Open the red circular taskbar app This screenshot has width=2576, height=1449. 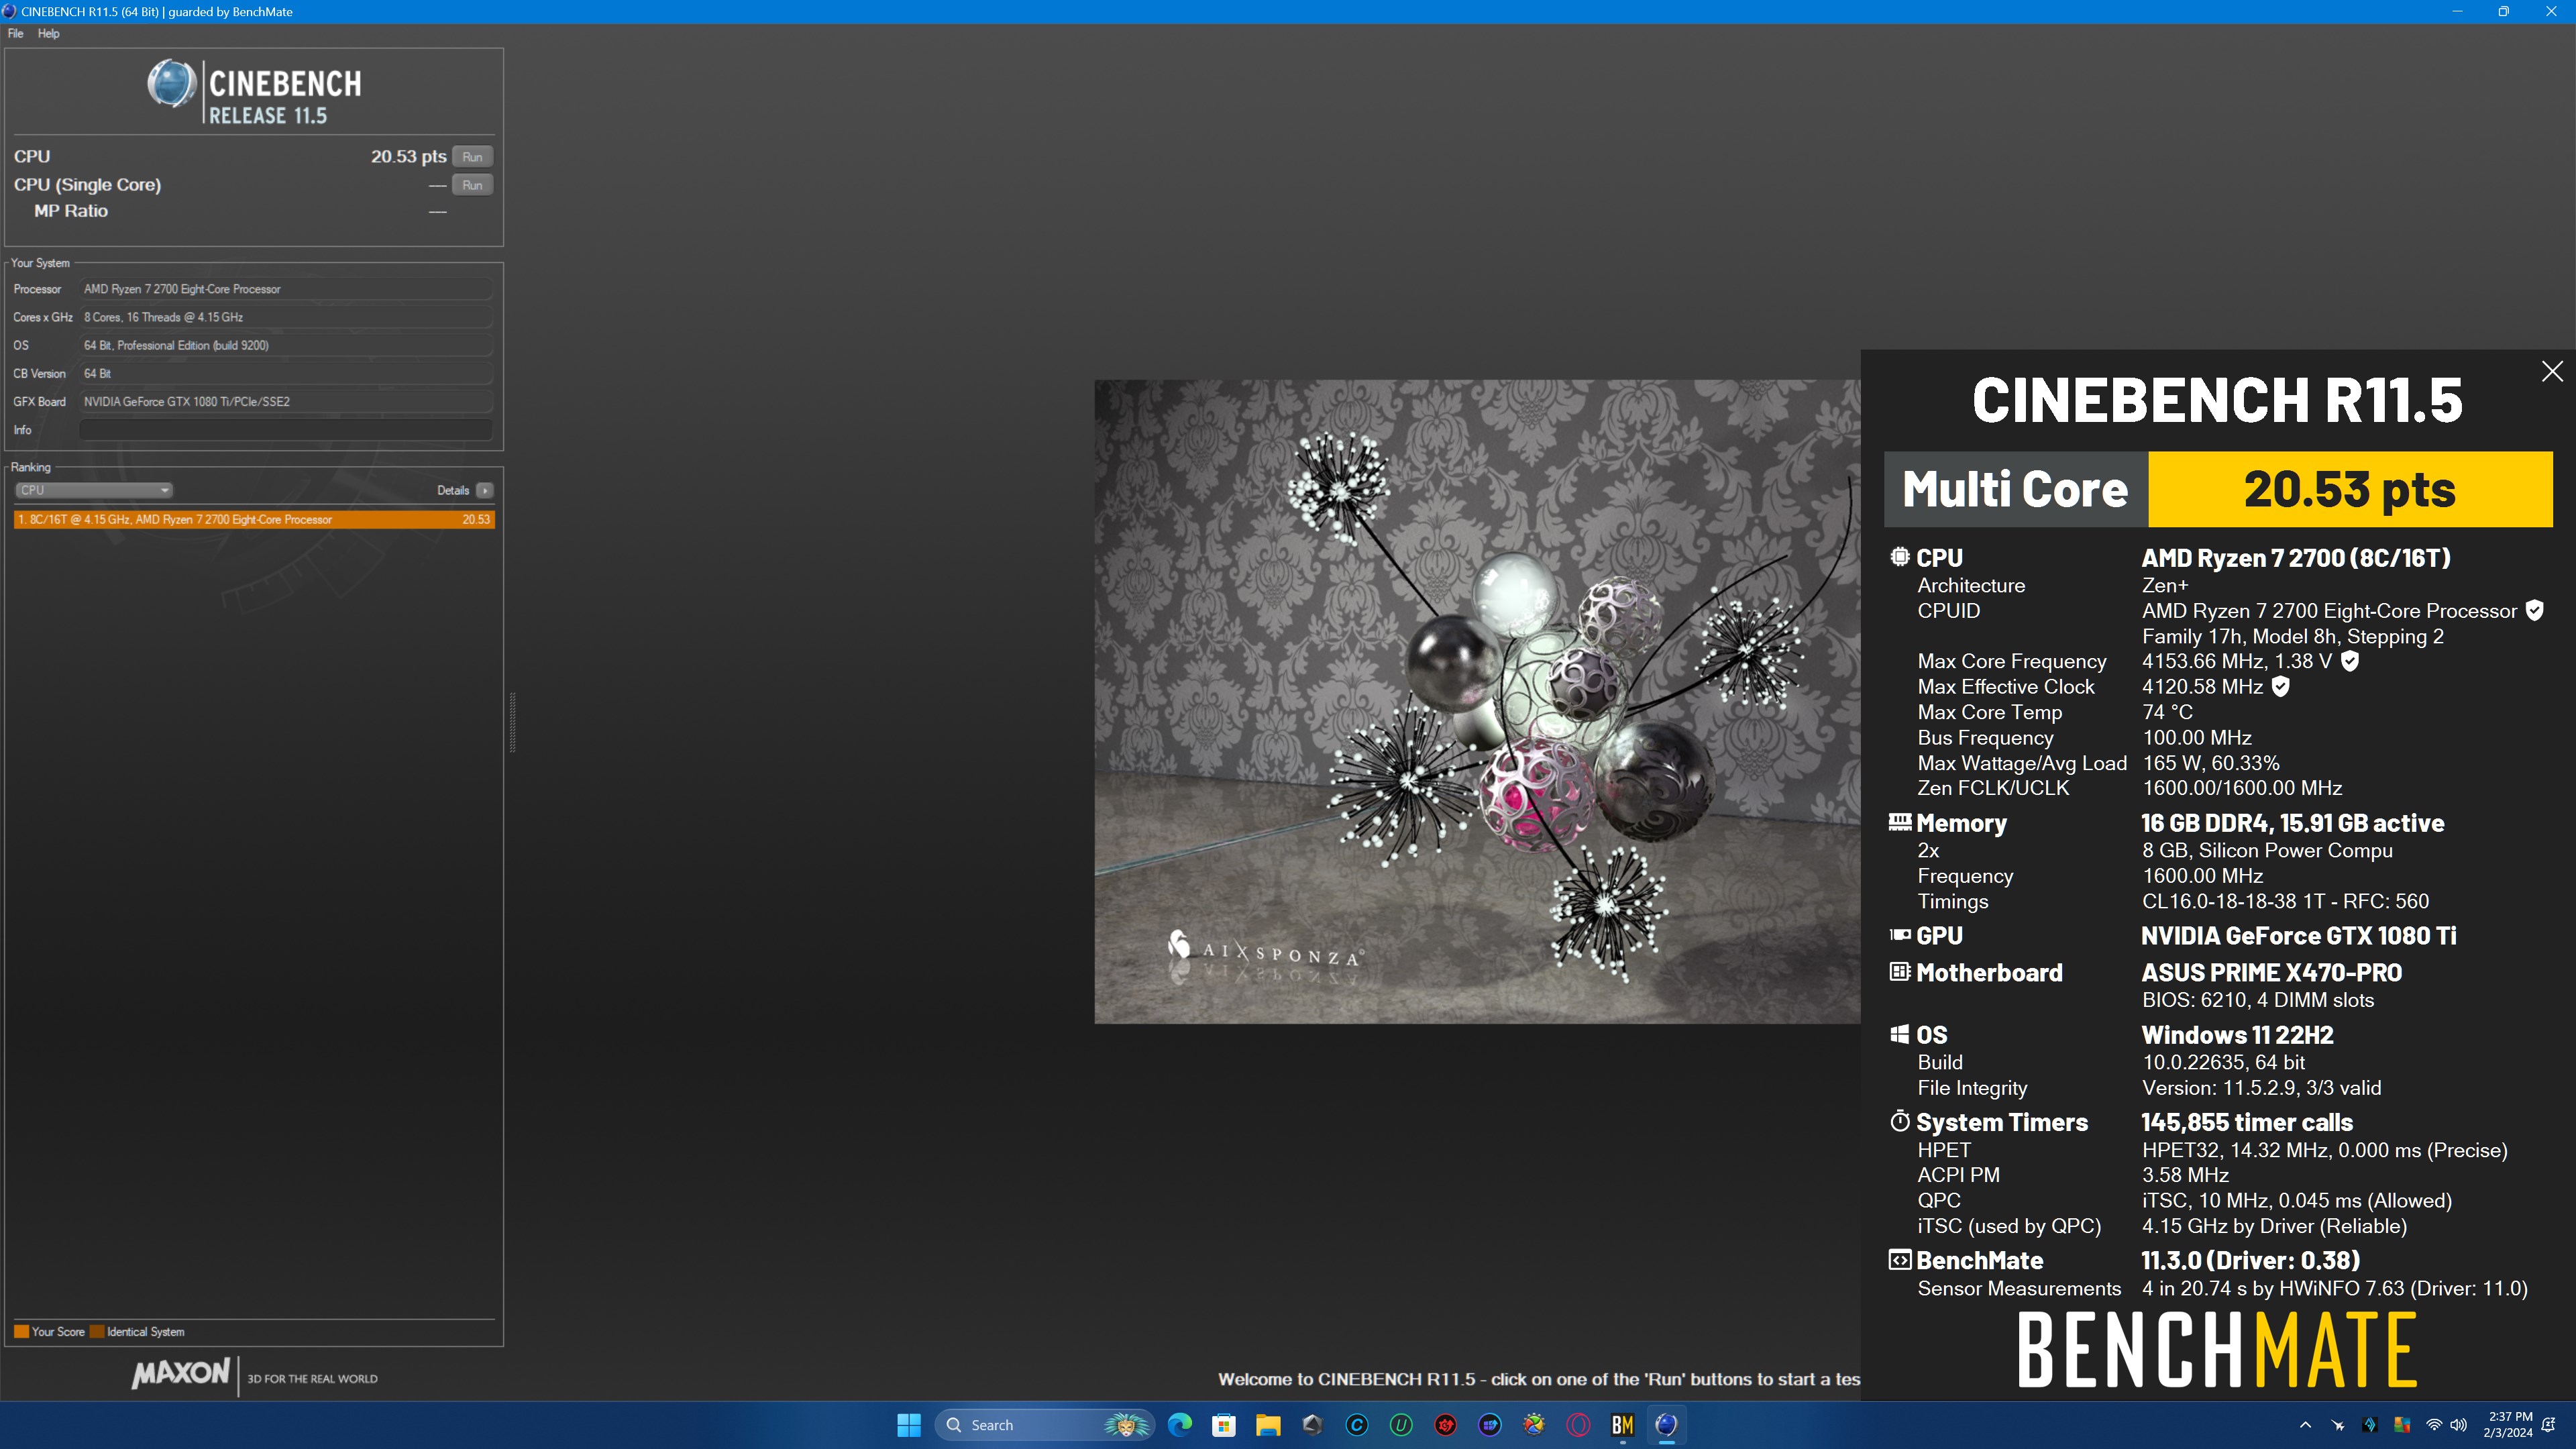click(1445, 1425)
